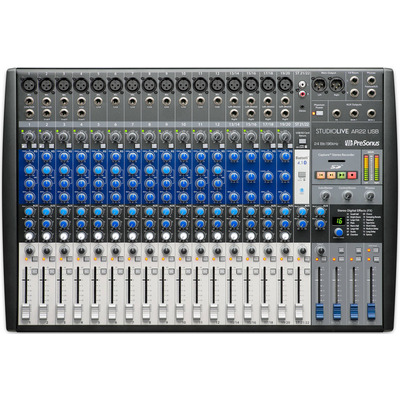Viewport: 400px width, 400px height.
Task: Click channel 5 pan knob above fader
Action: [98, 250]
